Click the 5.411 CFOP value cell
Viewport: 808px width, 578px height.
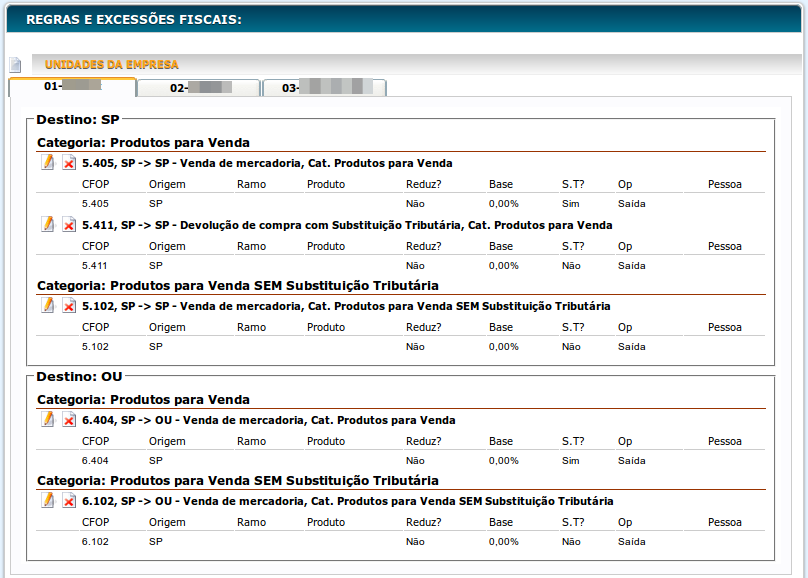[x=95, y=266]
